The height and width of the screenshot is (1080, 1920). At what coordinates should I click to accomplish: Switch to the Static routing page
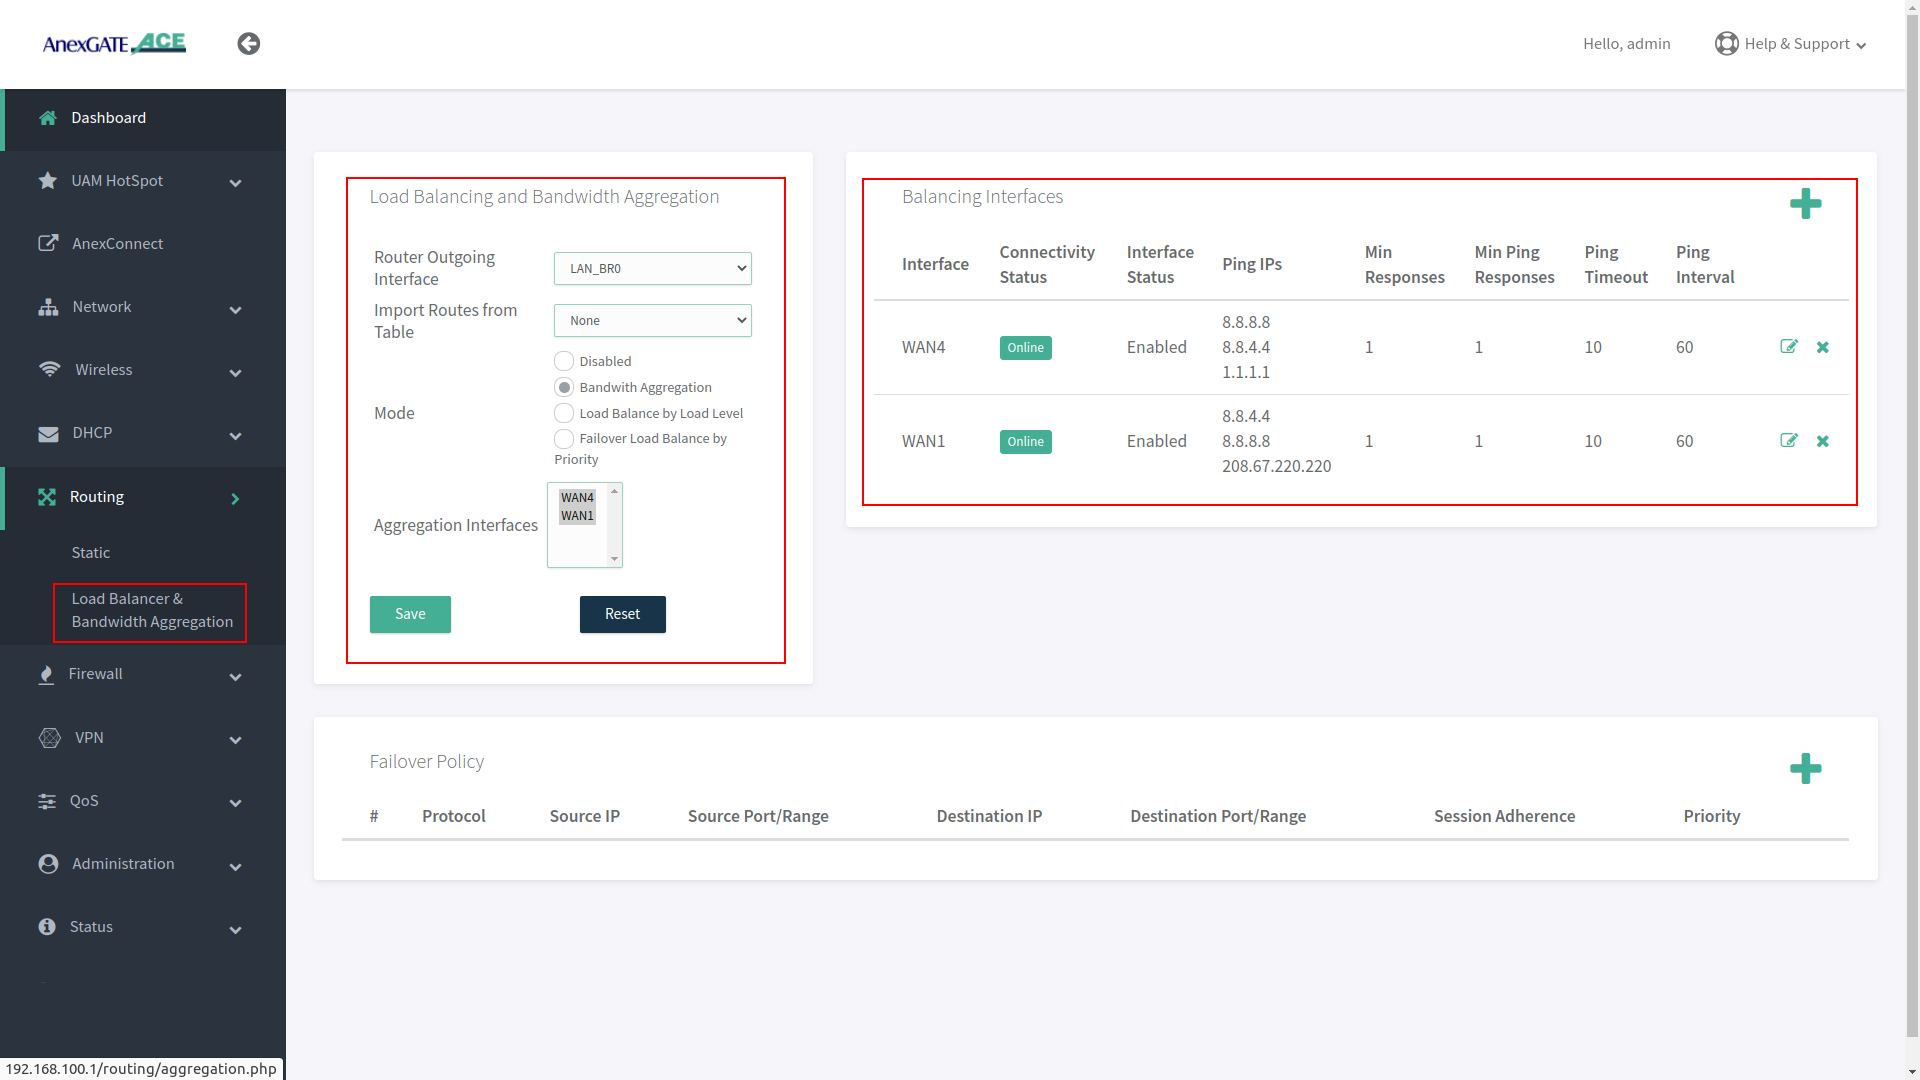click(x=91, y=552)
